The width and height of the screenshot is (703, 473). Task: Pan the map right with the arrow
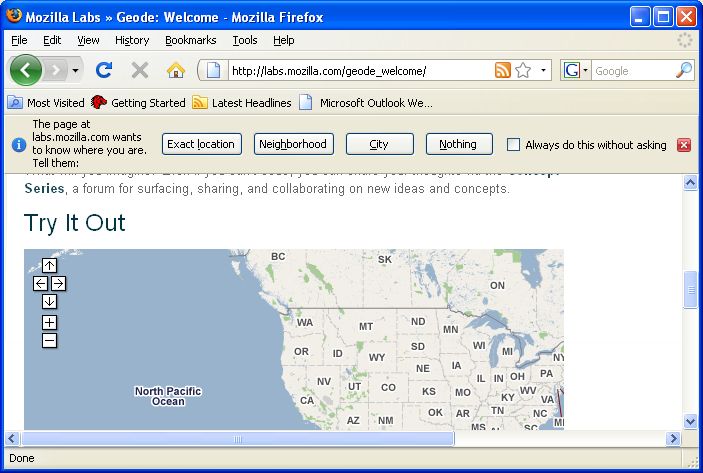58,283
